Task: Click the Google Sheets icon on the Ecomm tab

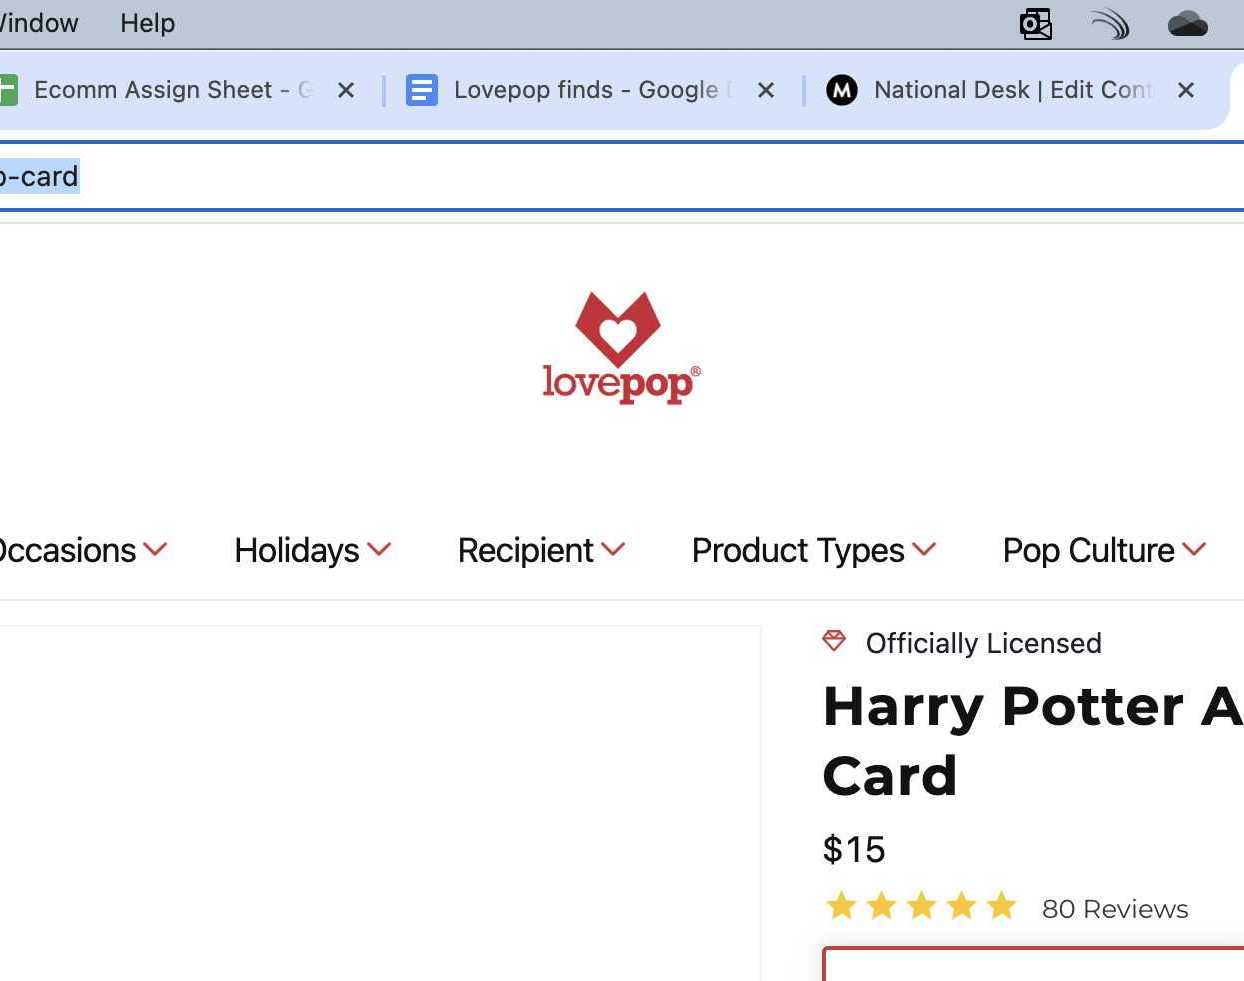Action: coord(8,89)
